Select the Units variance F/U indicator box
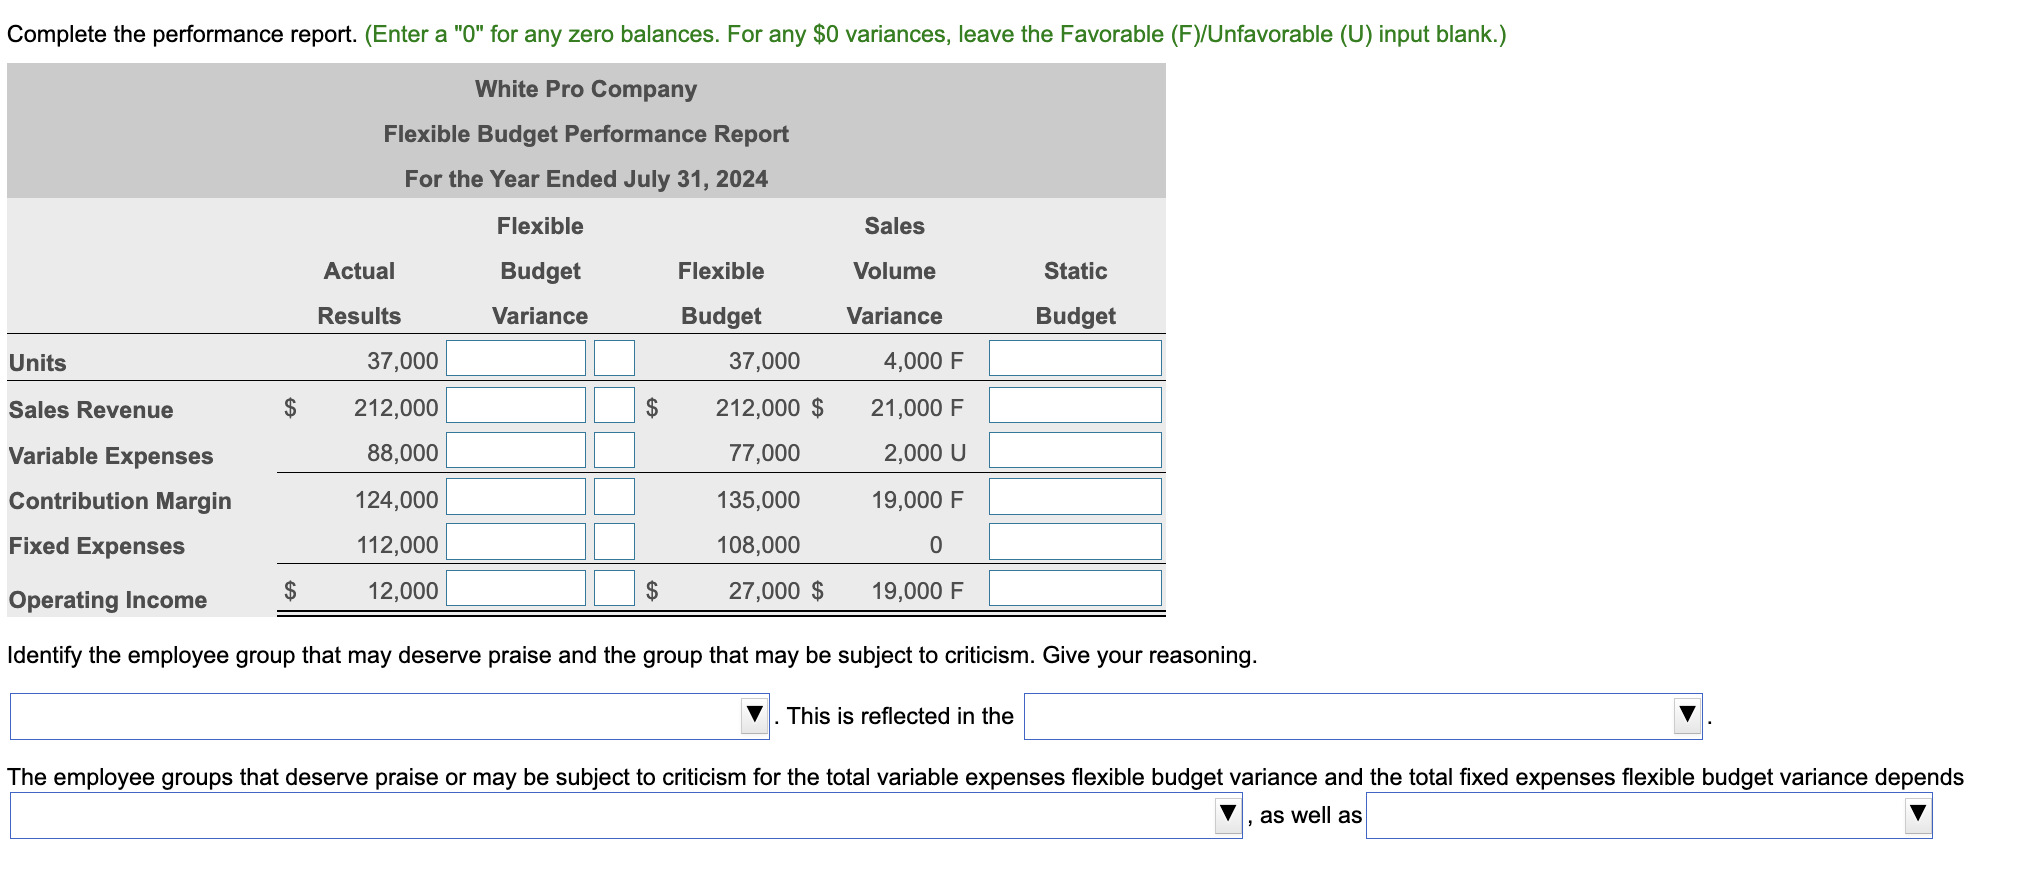The image size is (2028, 888). click(614, 358)
